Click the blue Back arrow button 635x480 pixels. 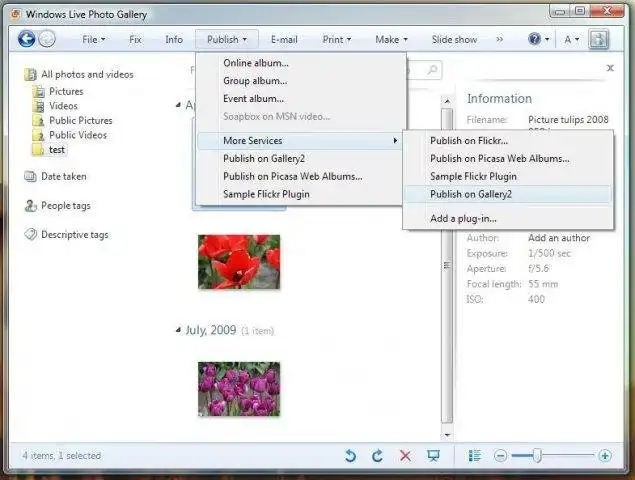click(27, 39)
